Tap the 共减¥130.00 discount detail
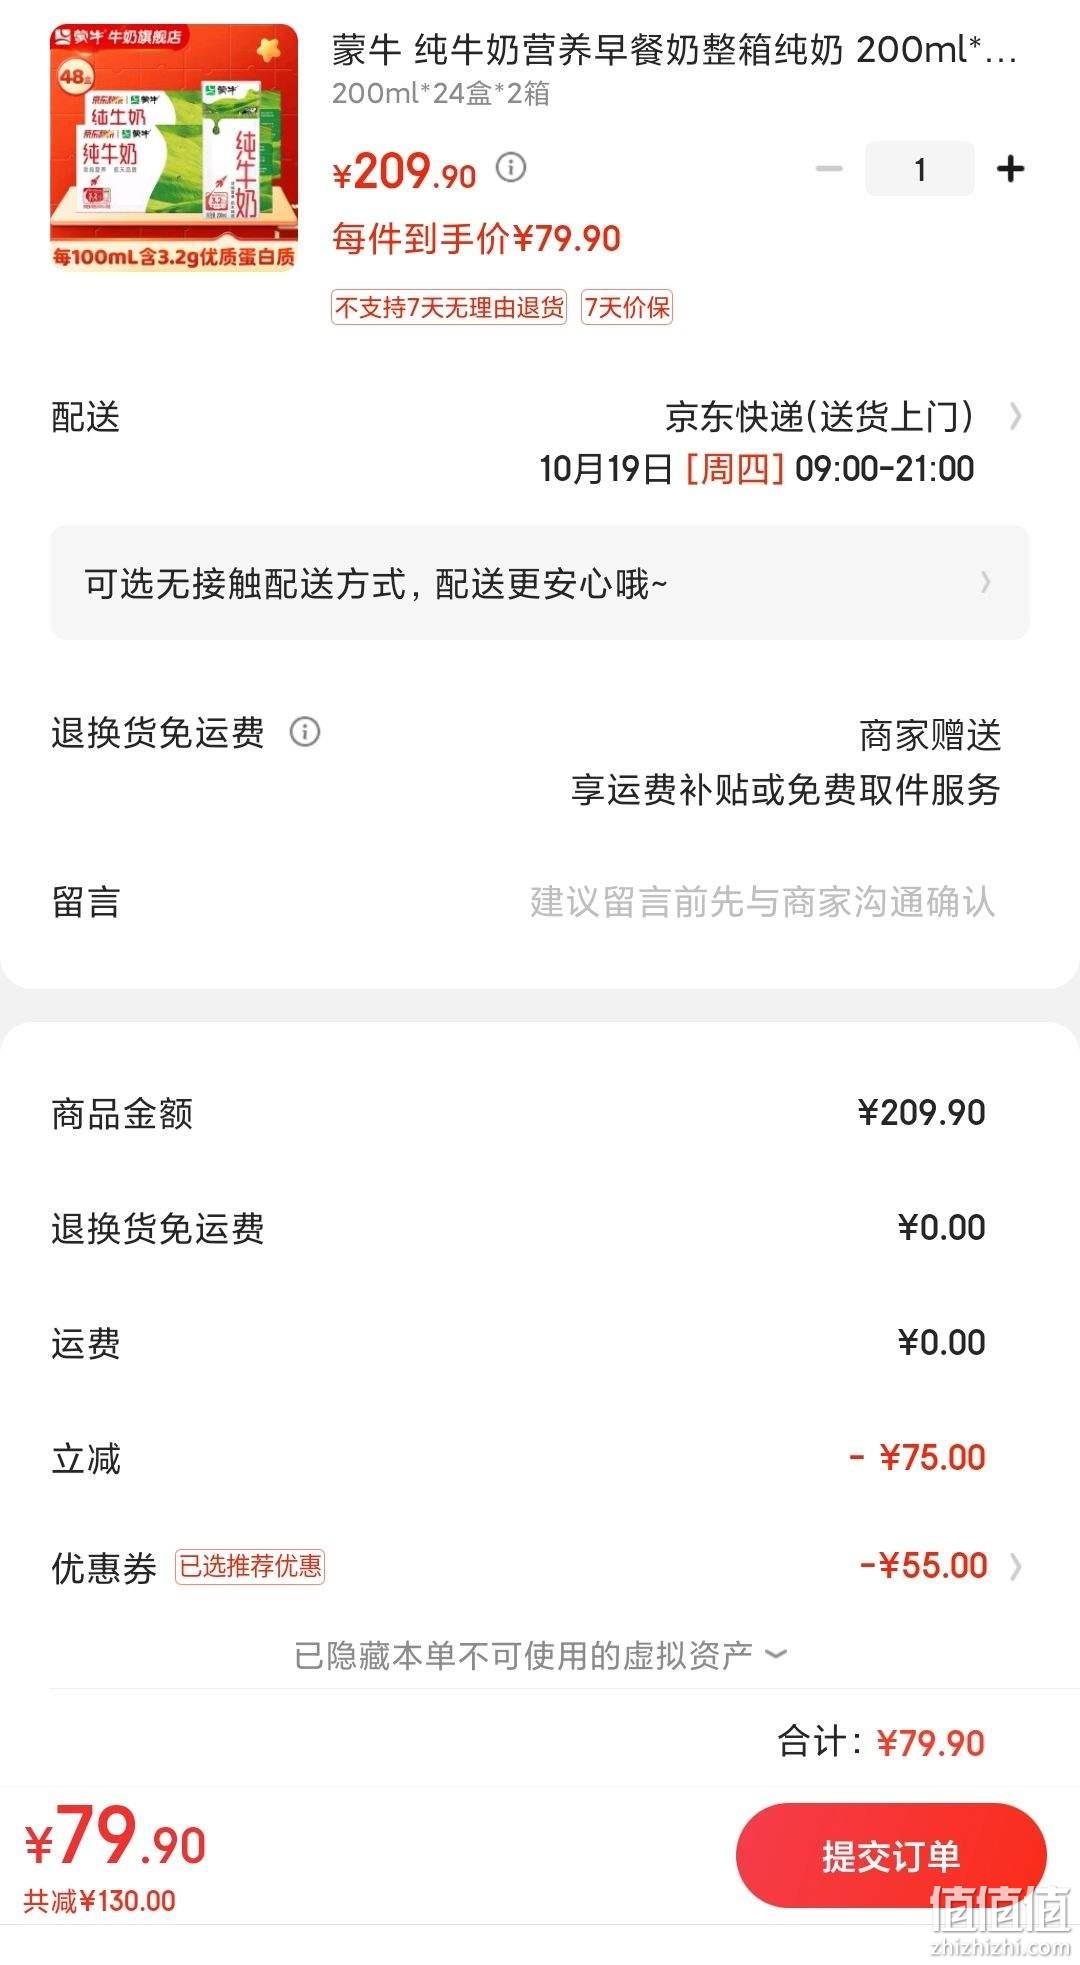Viewport: 1080px width, 1965px height. (99, 1900)
